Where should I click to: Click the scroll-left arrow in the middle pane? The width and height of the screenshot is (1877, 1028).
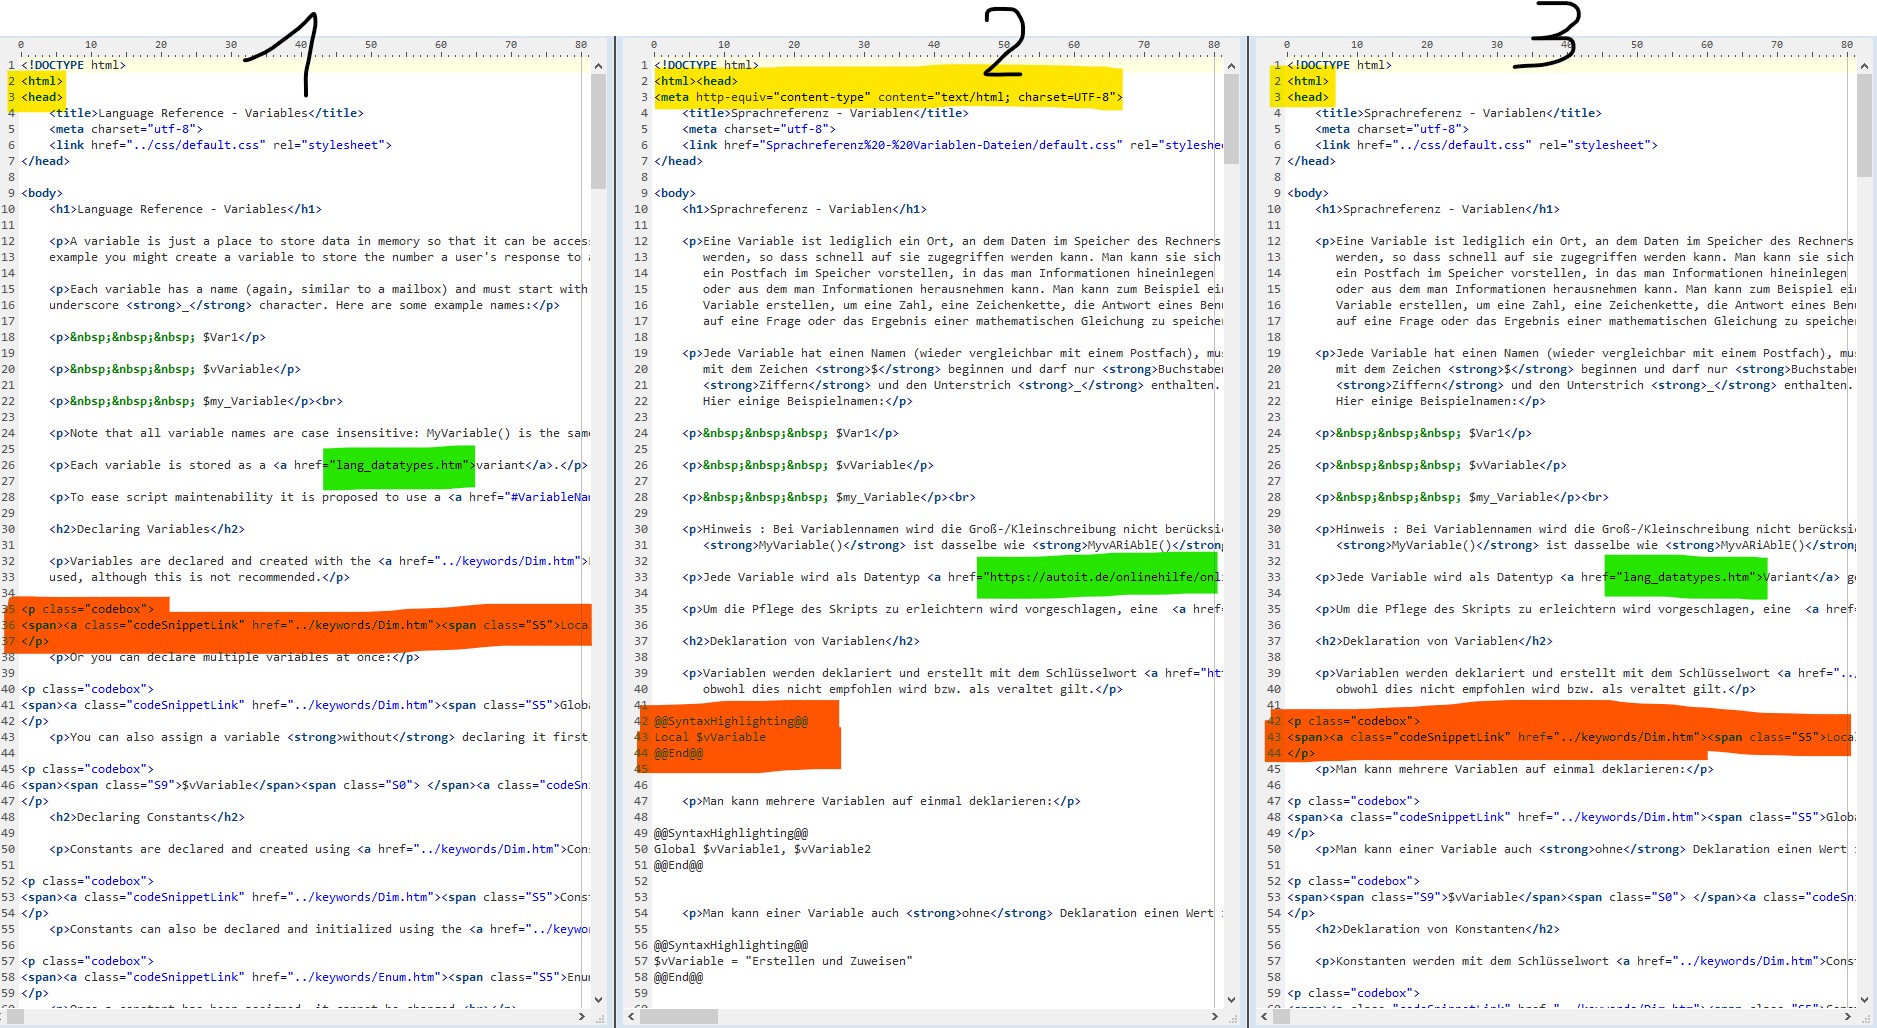coord(631,1016)
